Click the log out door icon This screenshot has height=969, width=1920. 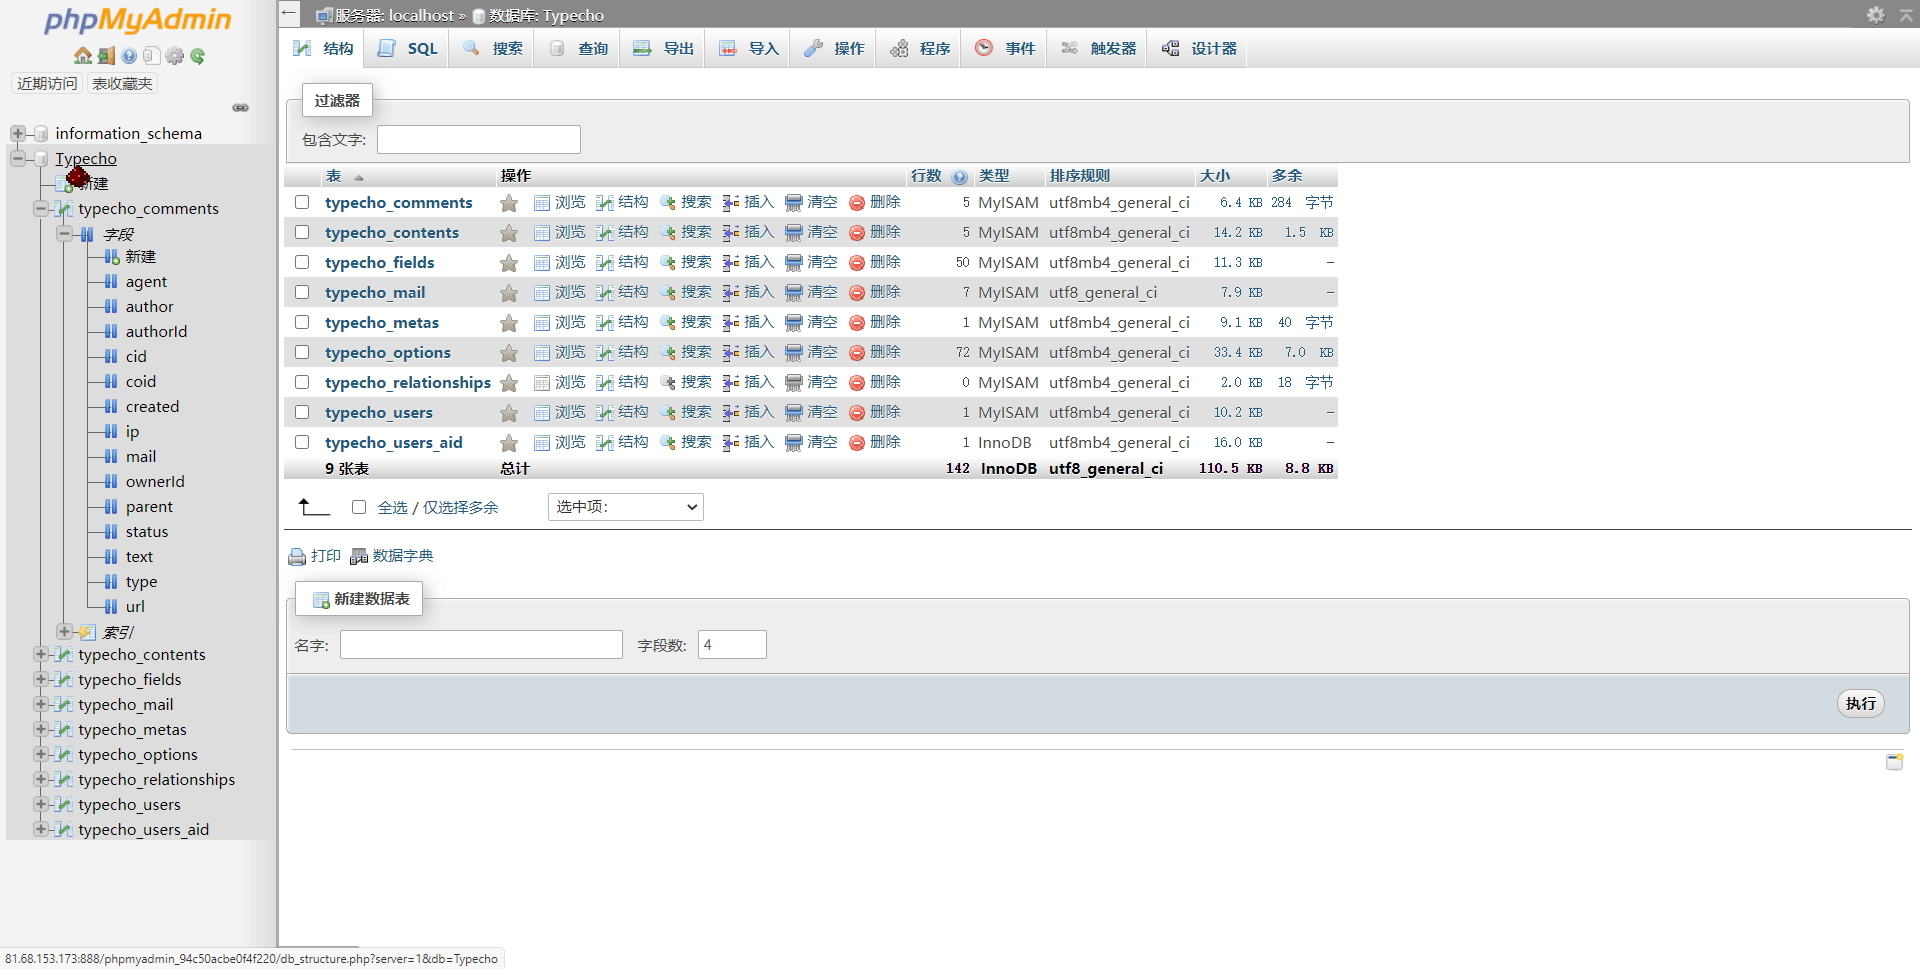point(106,56)
